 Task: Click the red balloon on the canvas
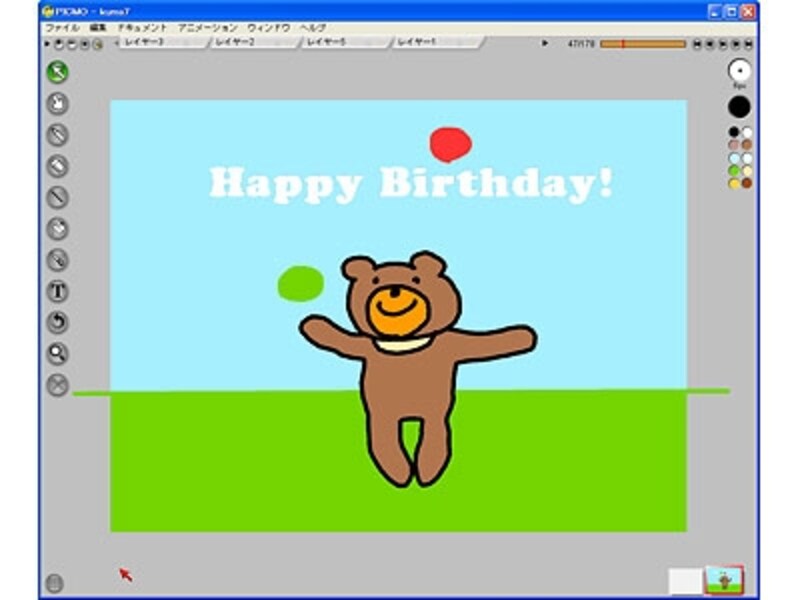pos(450,144)
